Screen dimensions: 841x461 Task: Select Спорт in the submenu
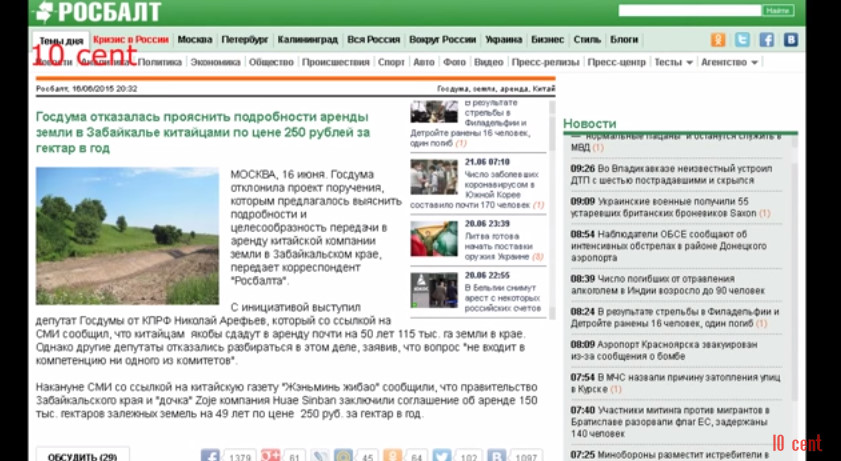(391, 62)
